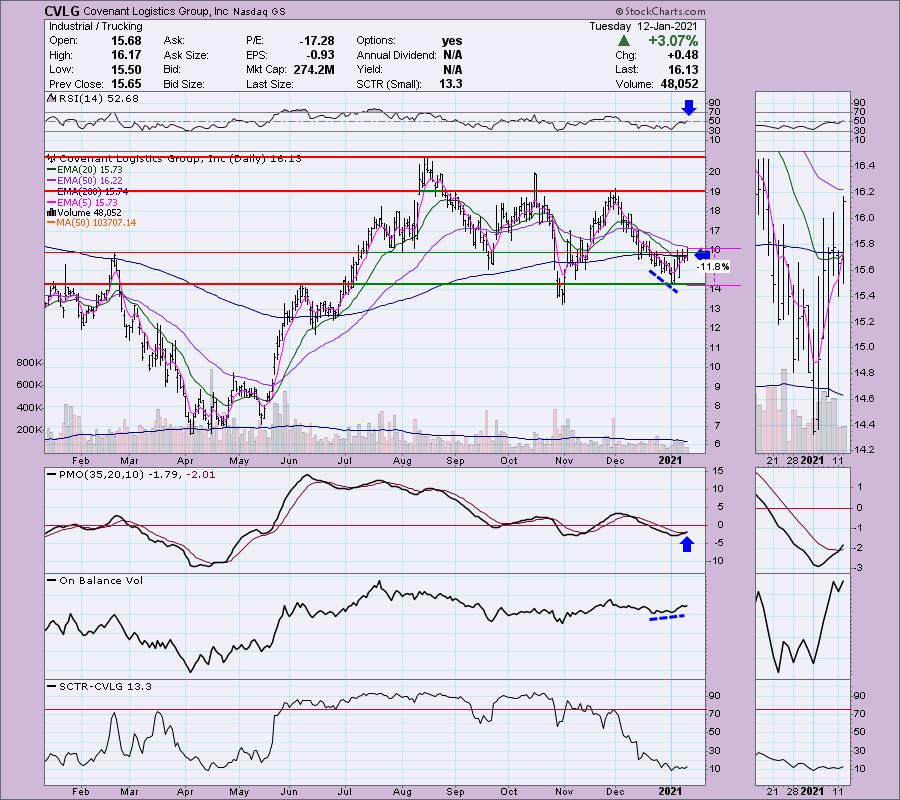Click the Prev Close value 15.65
The height and width of the screenshot is (800, 900).
pos(126,84)
